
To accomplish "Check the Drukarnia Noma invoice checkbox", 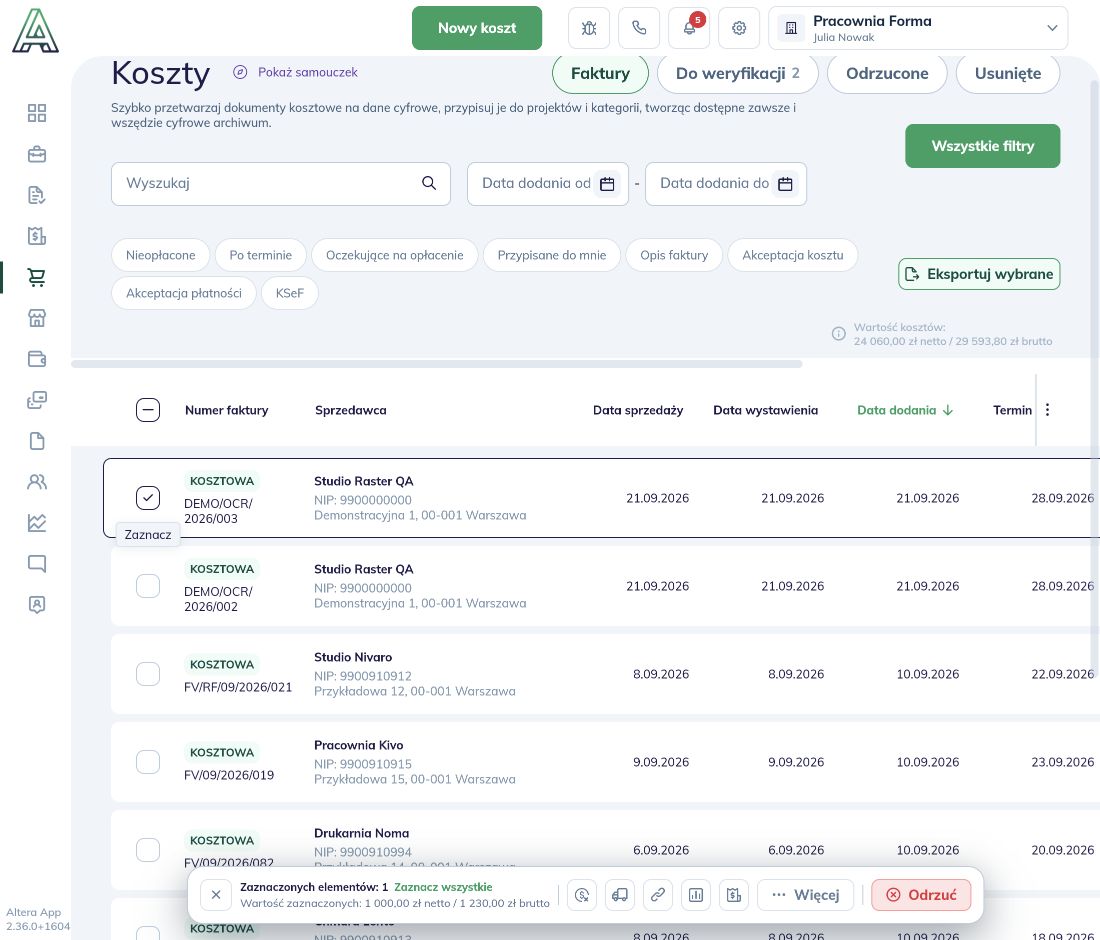I will point(148,850).
